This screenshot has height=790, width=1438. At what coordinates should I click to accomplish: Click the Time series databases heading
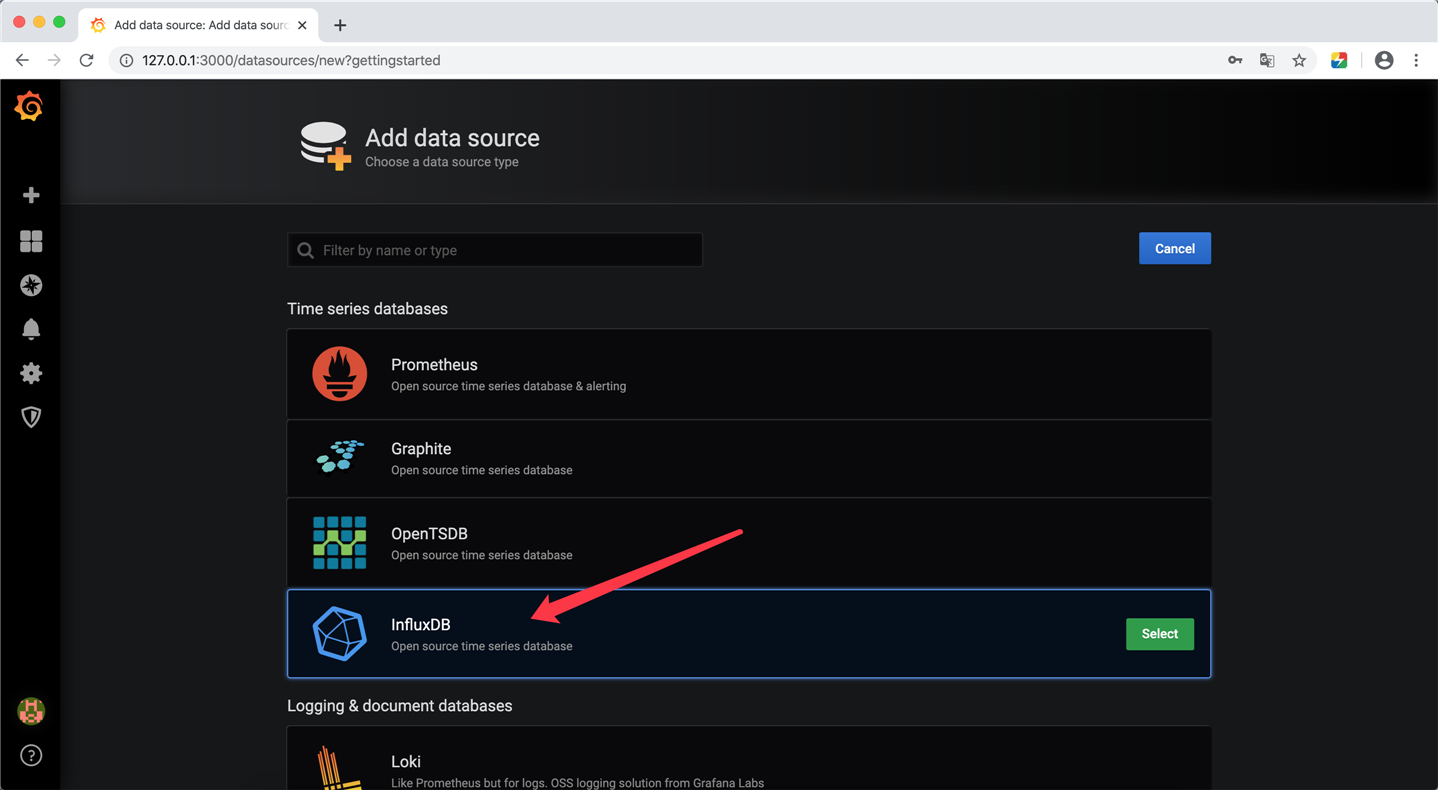[x=367, y=309]
